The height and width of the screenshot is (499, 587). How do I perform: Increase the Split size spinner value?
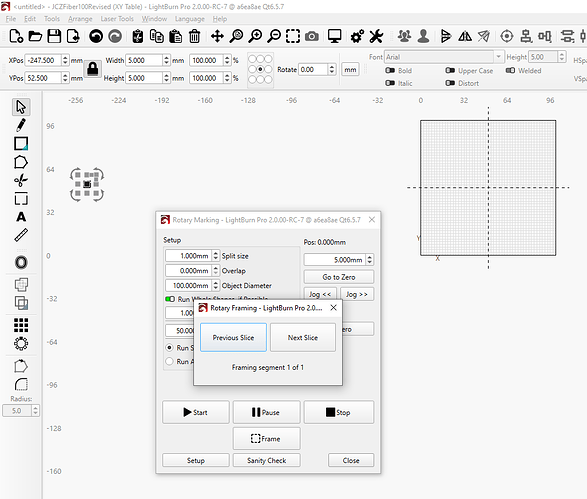(x=216, y=253)
